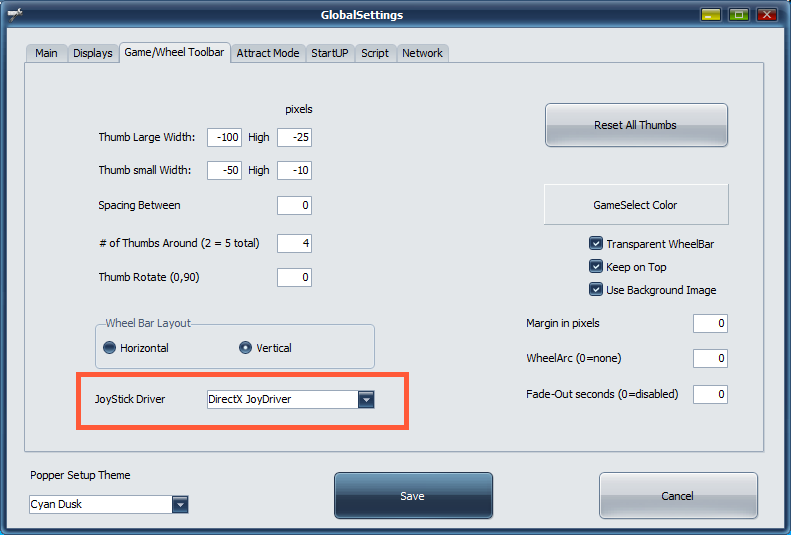
Task: Maximize the GlobalSettings window
Action: click(738, 15)
